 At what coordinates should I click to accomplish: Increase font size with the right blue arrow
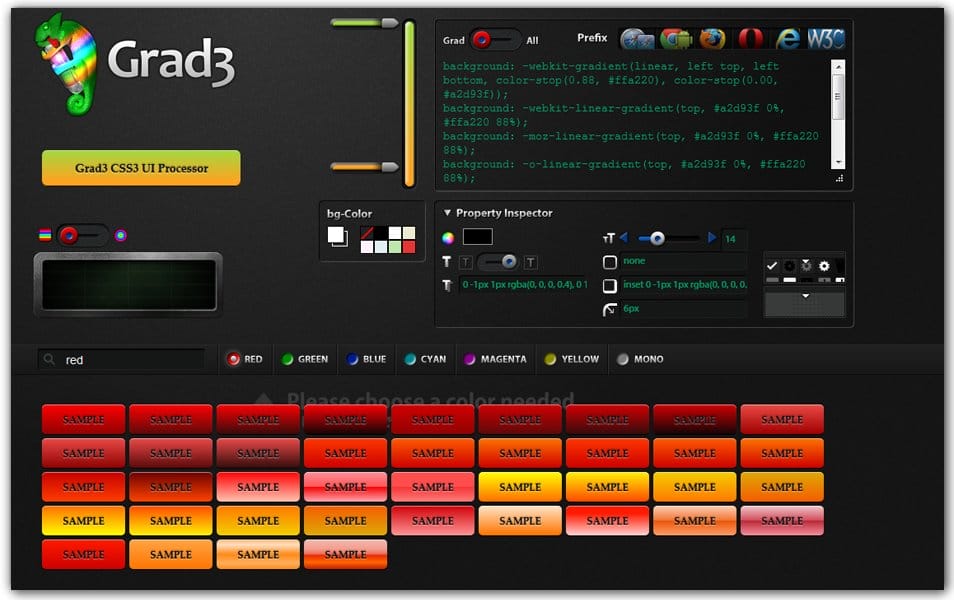(x=712, y=239)
